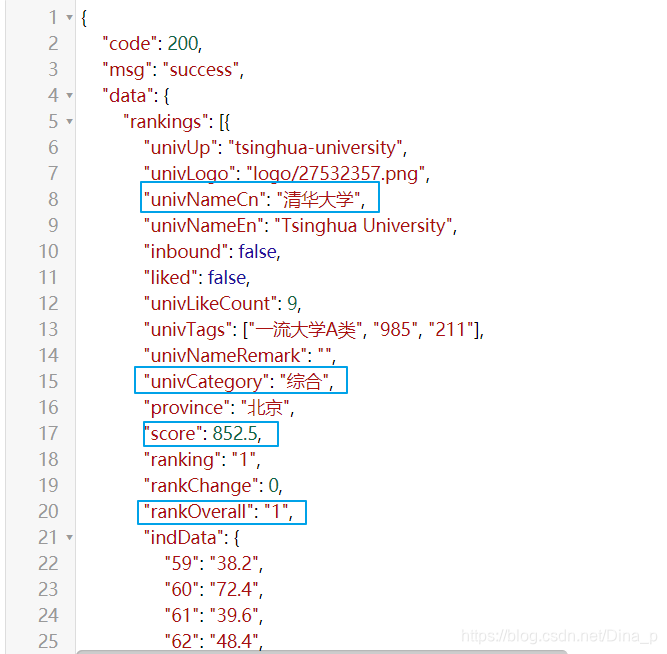Click line number 25 in the gutter

[x=48, y=641]
